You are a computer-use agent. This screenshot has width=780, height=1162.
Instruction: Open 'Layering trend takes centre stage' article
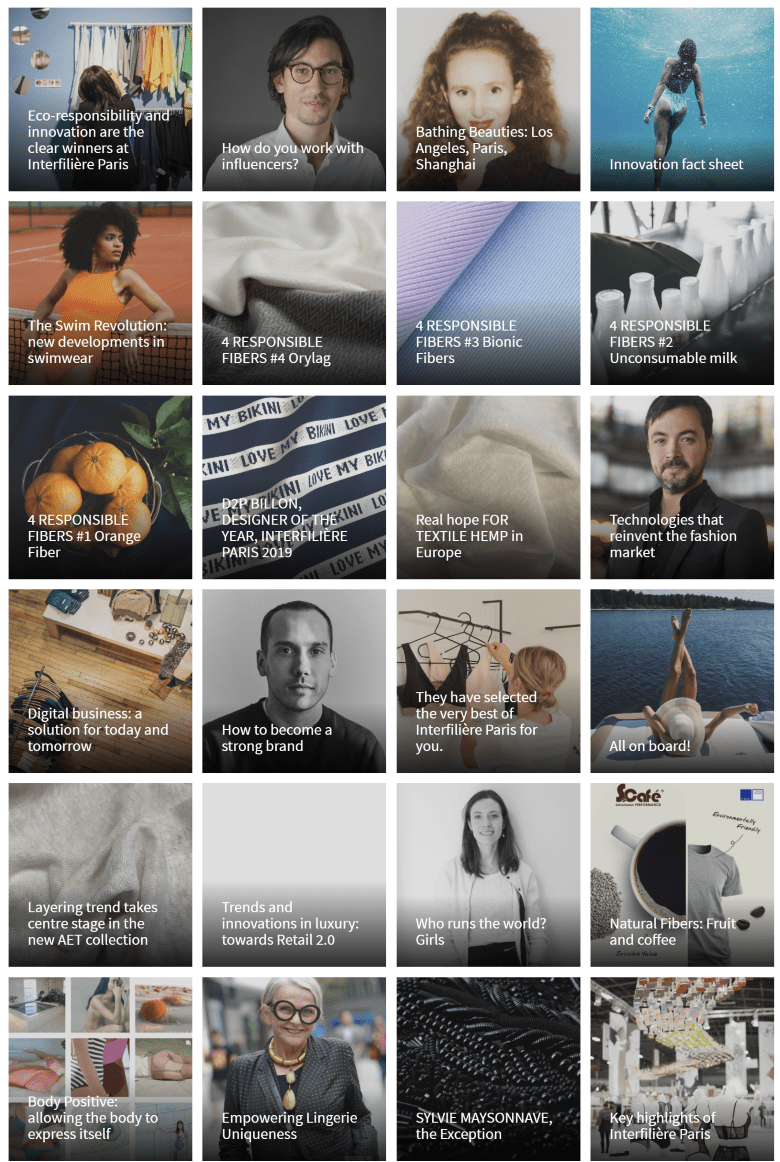100,875
